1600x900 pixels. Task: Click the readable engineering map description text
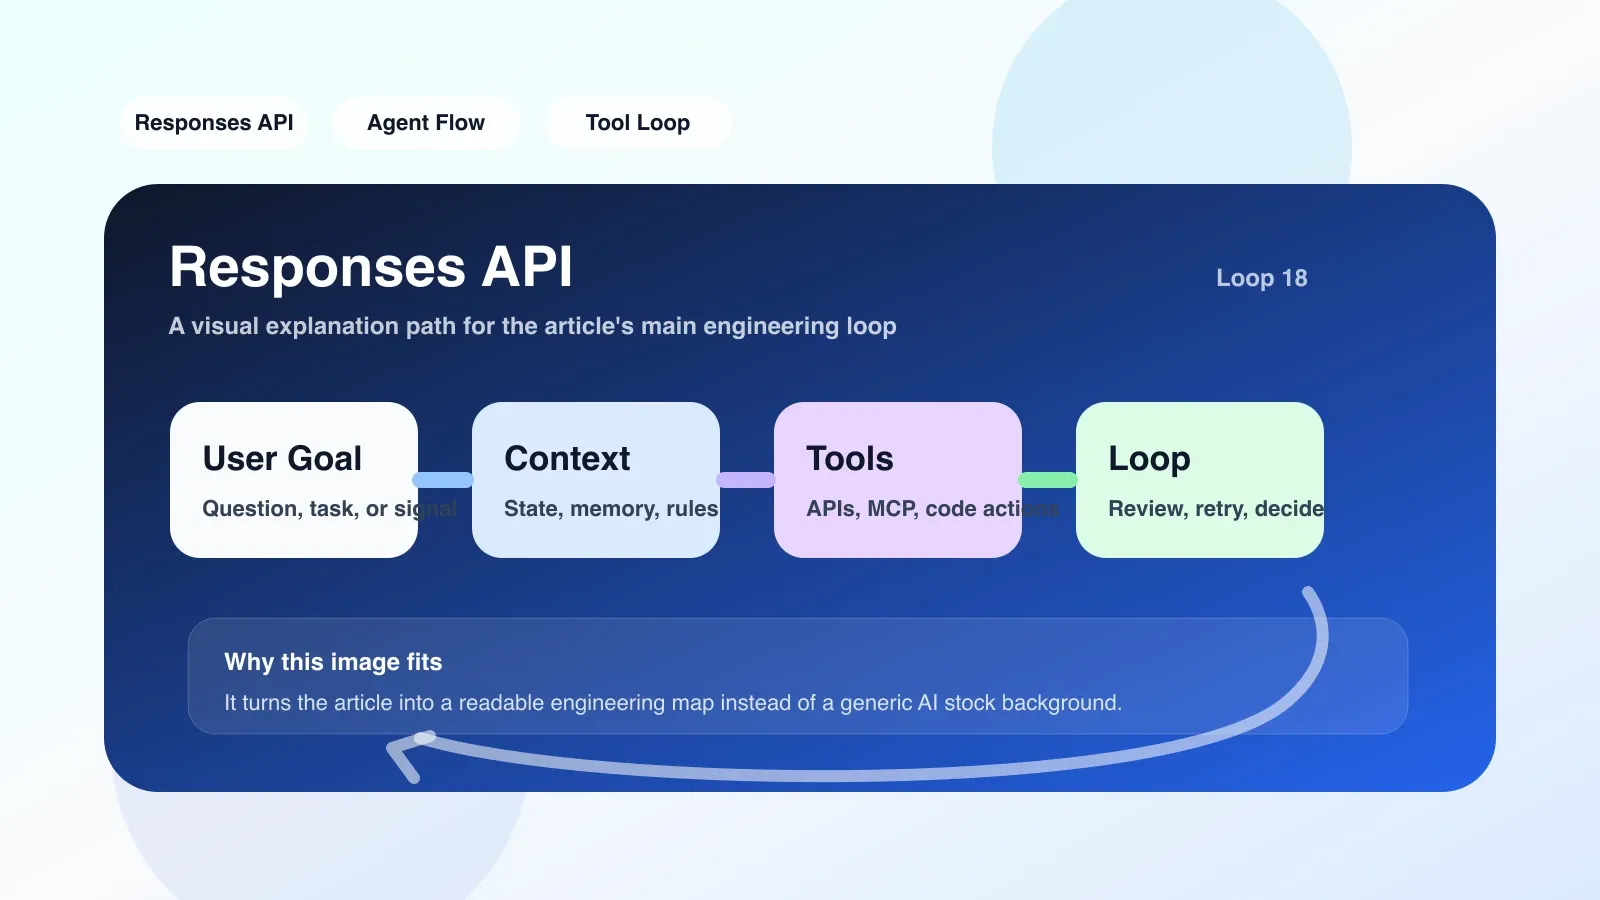pyautogui.click(x=673, y=703)
